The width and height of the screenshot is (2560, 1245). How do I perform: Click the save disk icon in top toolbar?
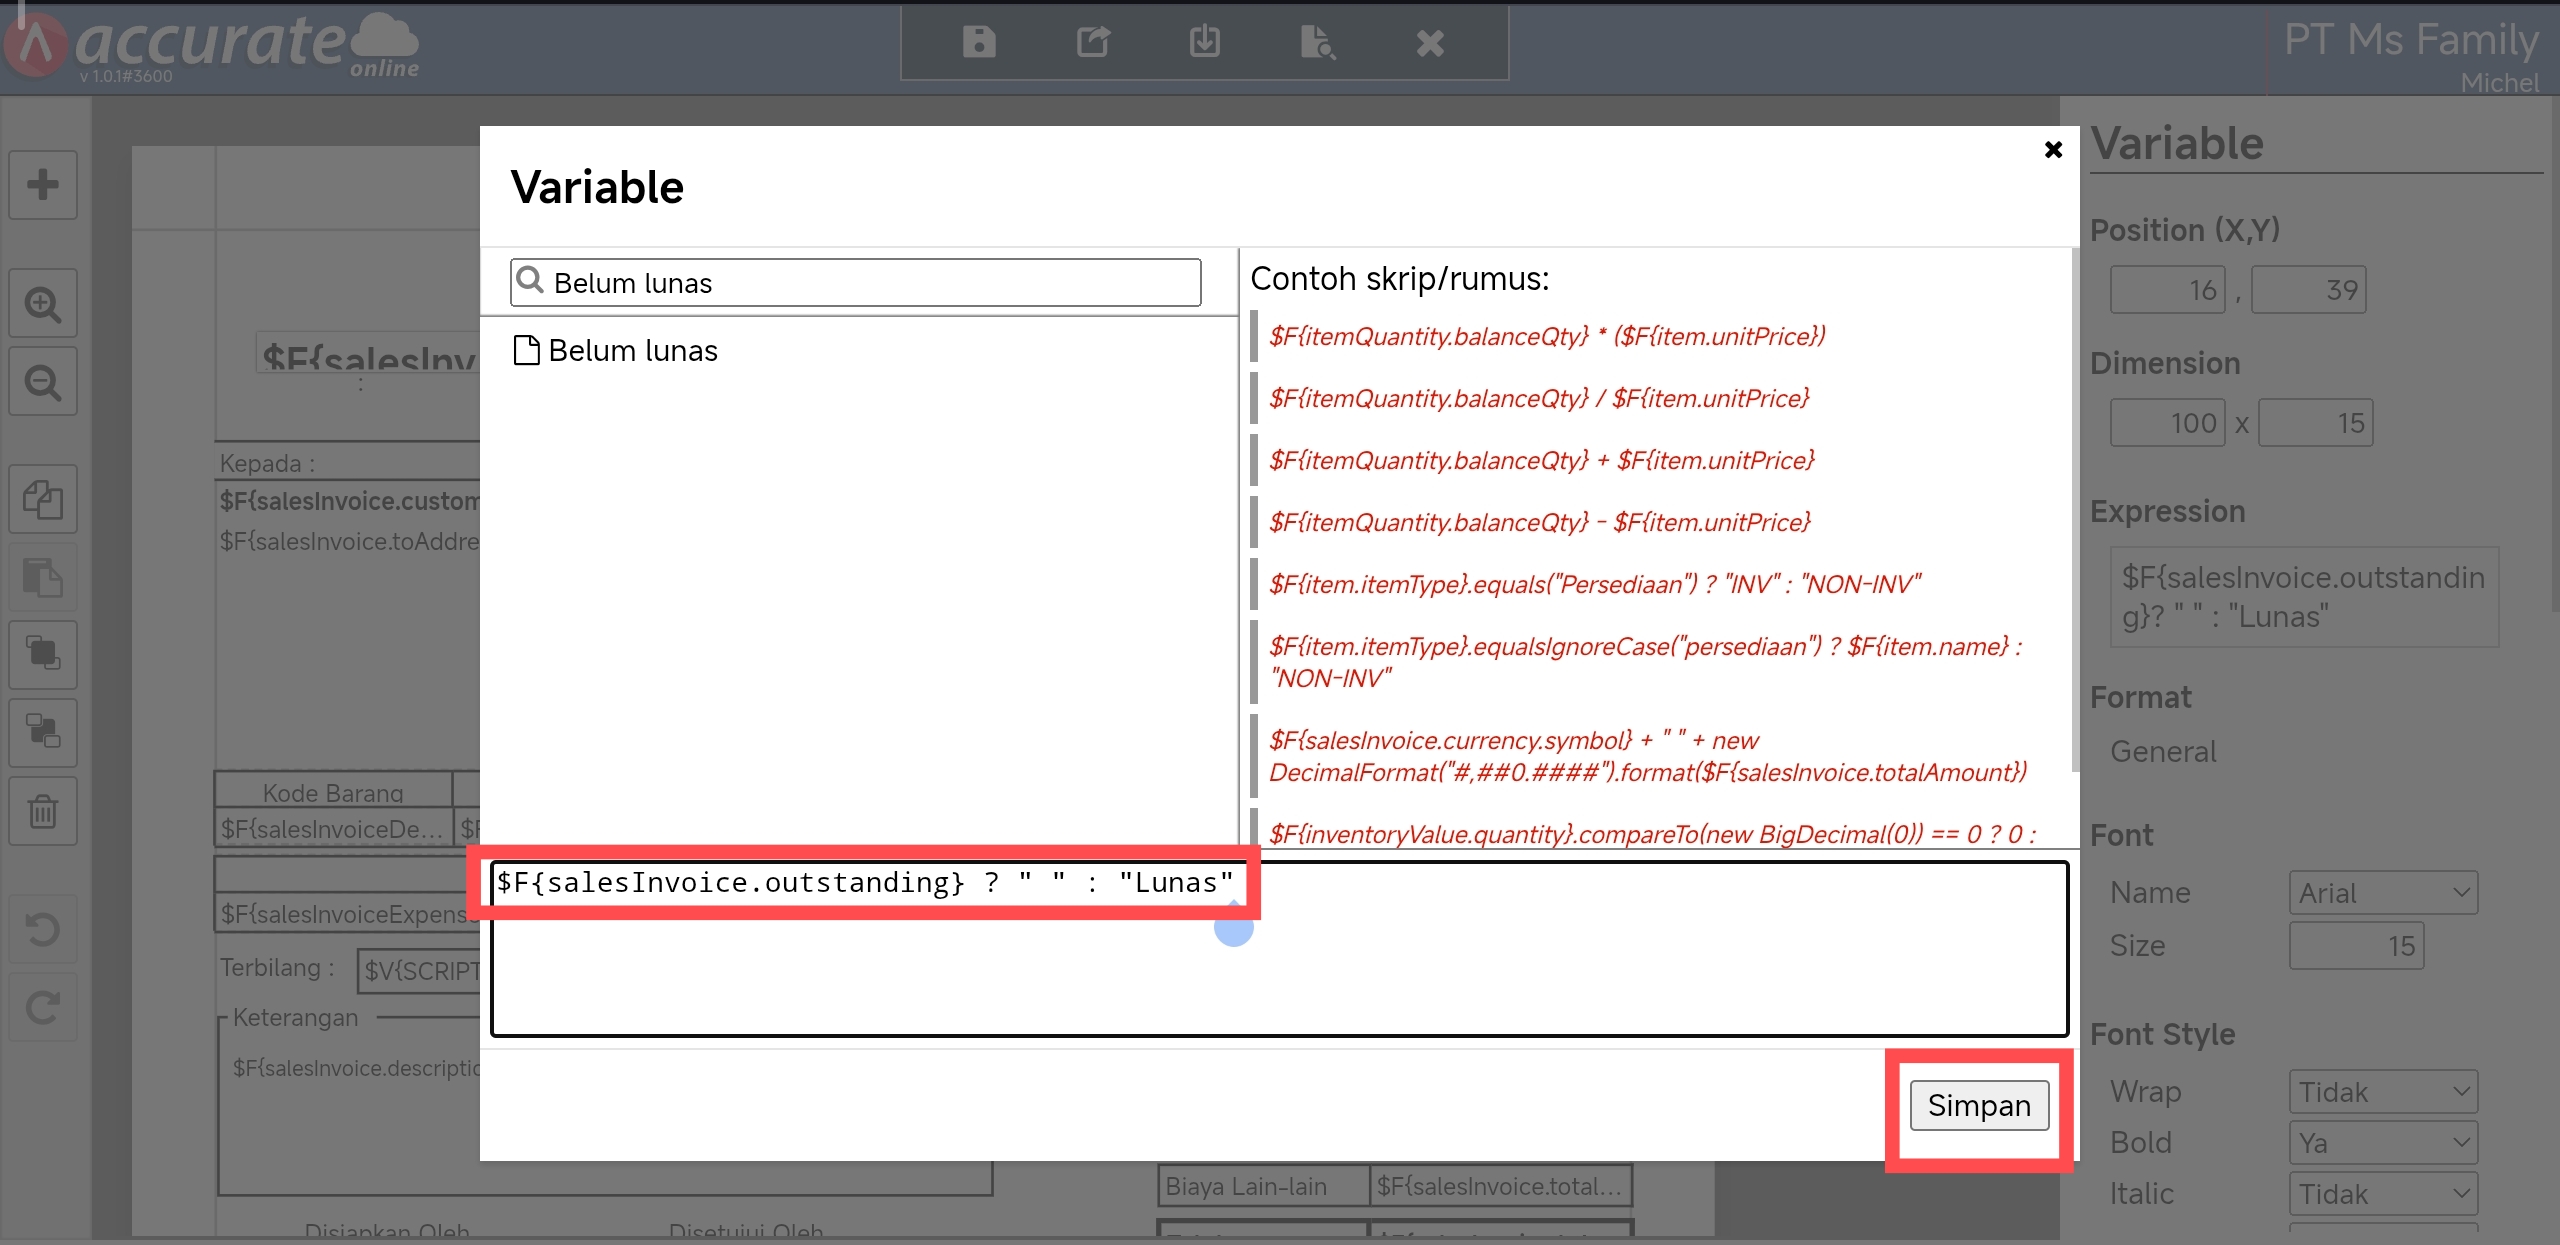[978, 42]
